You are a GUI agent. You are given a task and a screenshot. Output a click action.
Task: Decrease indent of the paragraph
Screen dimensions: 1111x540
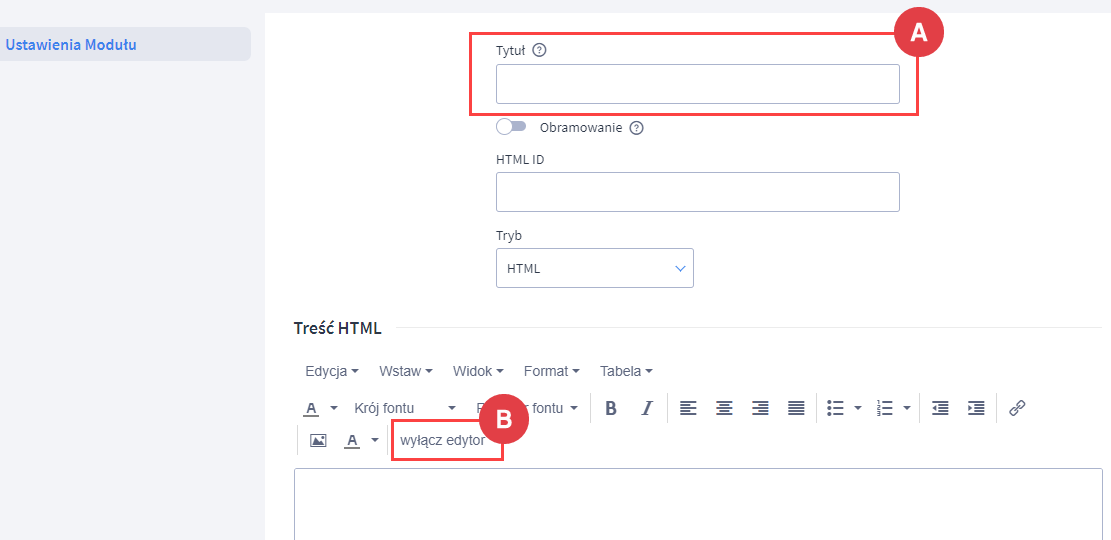(x=940, y=408)
